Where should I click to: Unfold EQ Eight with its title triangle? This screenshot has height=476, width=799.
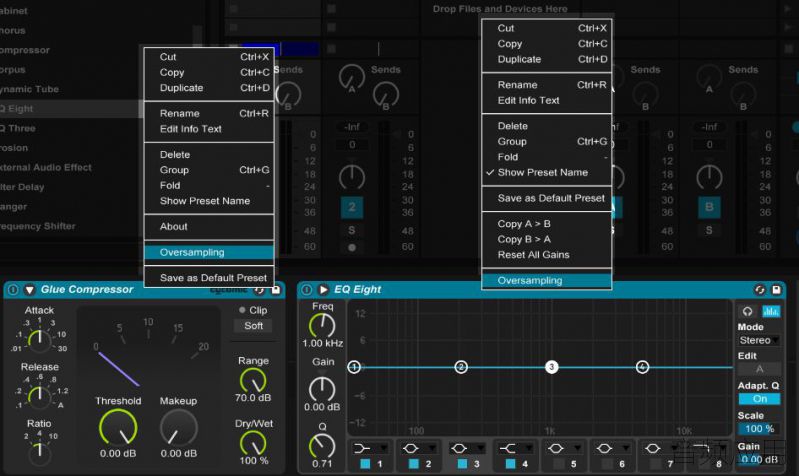(323, 289)
